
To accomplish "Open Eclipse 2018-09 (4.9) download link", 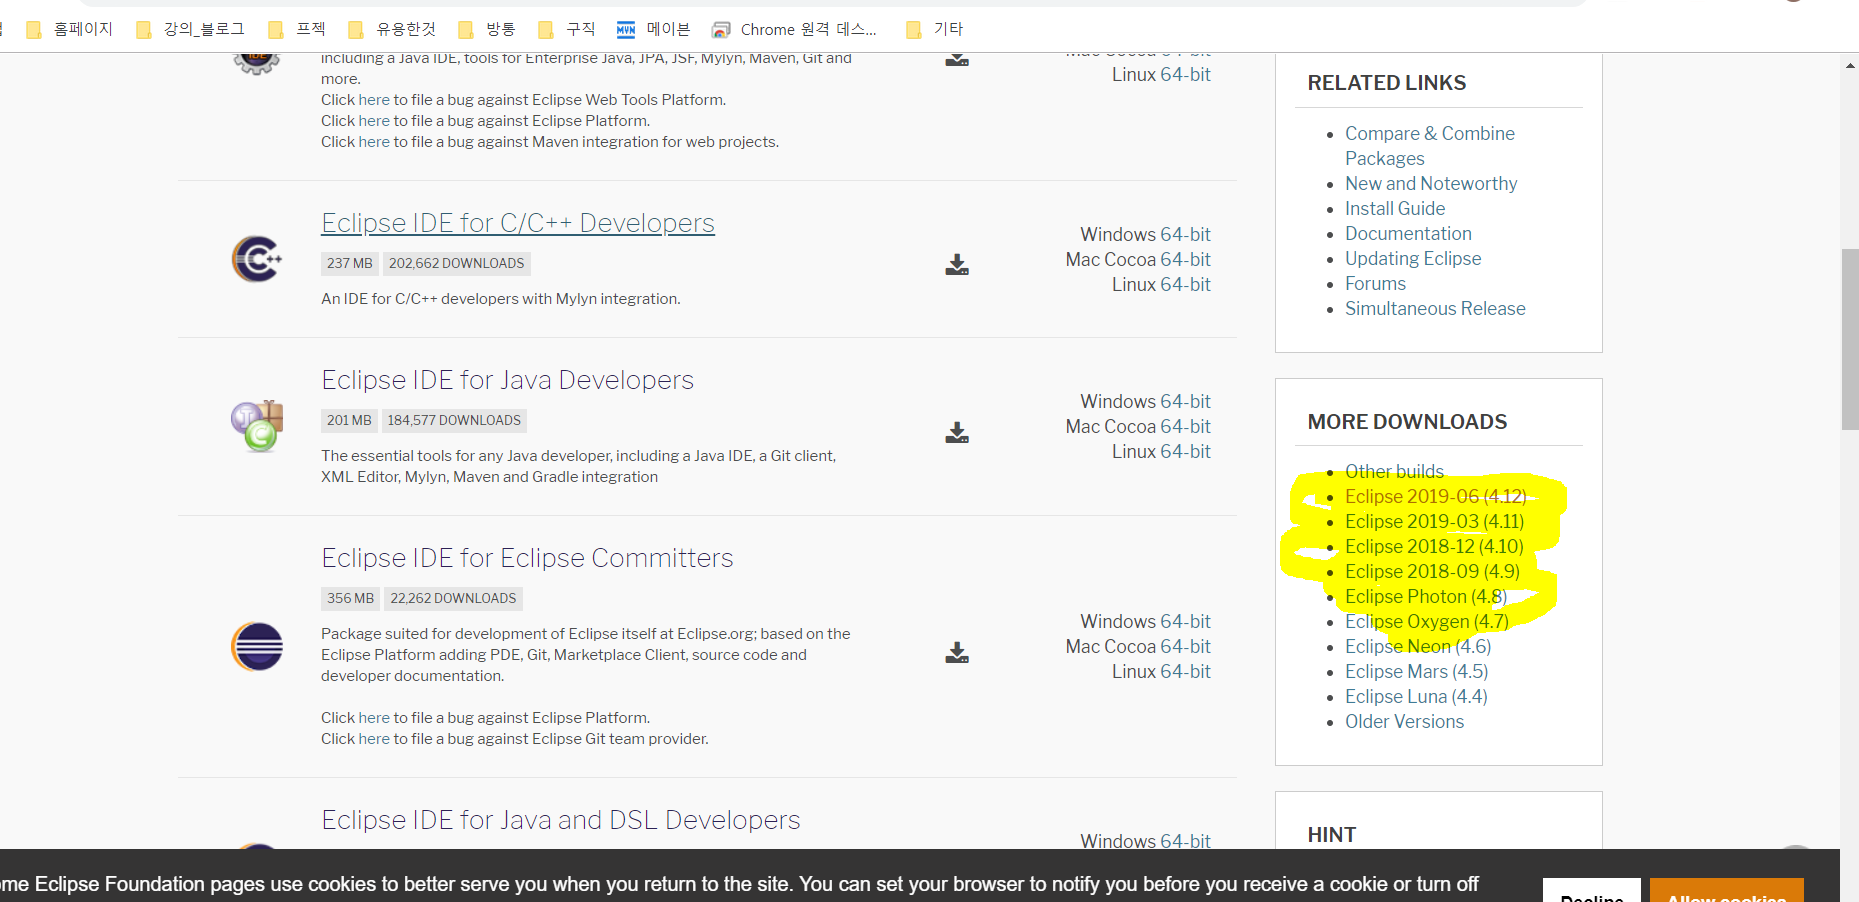I will tap(1432, 571).
